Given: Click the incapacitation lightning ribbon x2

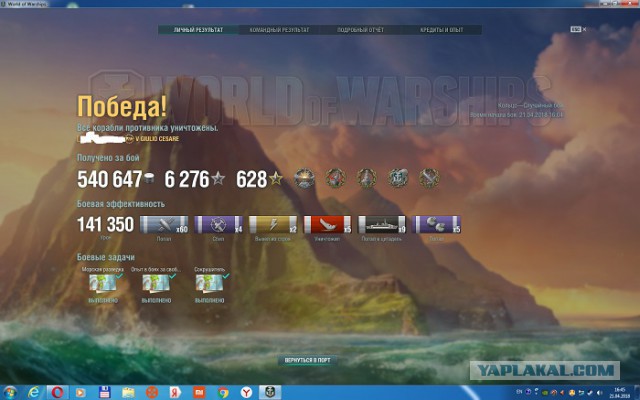Looking at the screenshot, I should (x=273, y=224).
